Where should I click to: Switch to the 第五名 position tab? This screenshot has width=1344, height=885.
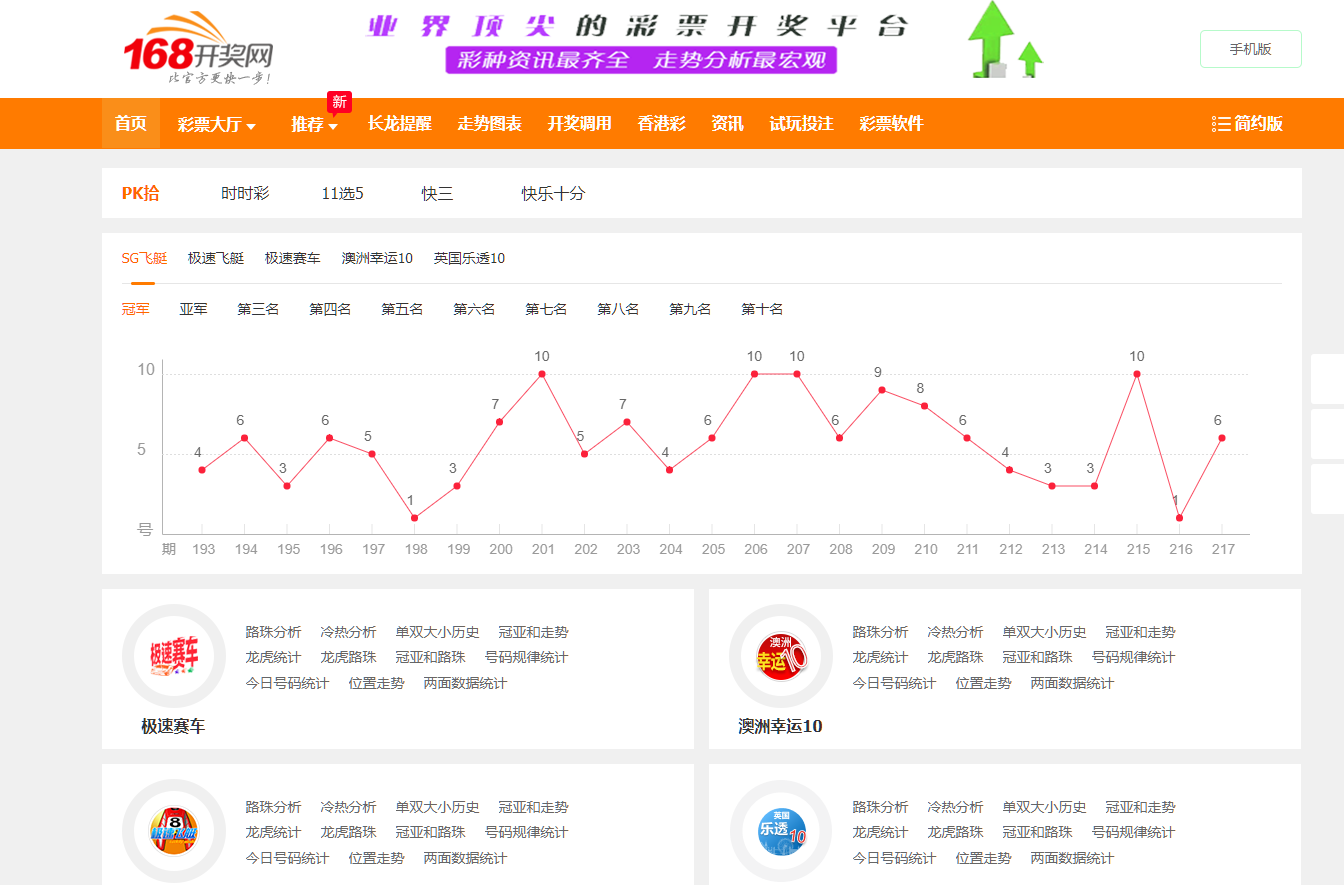401,309
